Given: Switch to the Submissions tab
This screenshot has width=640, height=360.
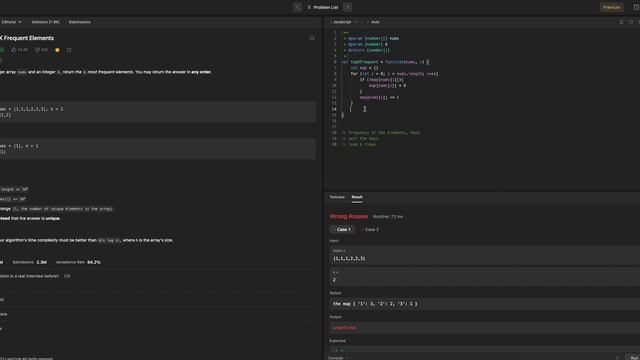Looking at the screenshot, I should coord(80,22).
